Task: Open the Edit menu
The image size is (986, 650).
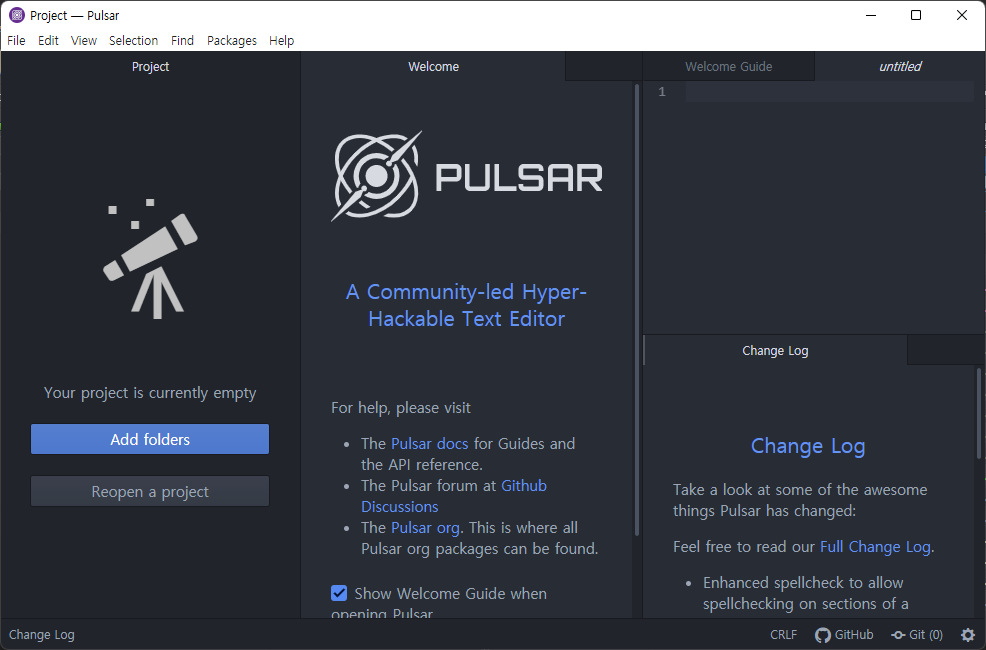Action: click(48, 40)
